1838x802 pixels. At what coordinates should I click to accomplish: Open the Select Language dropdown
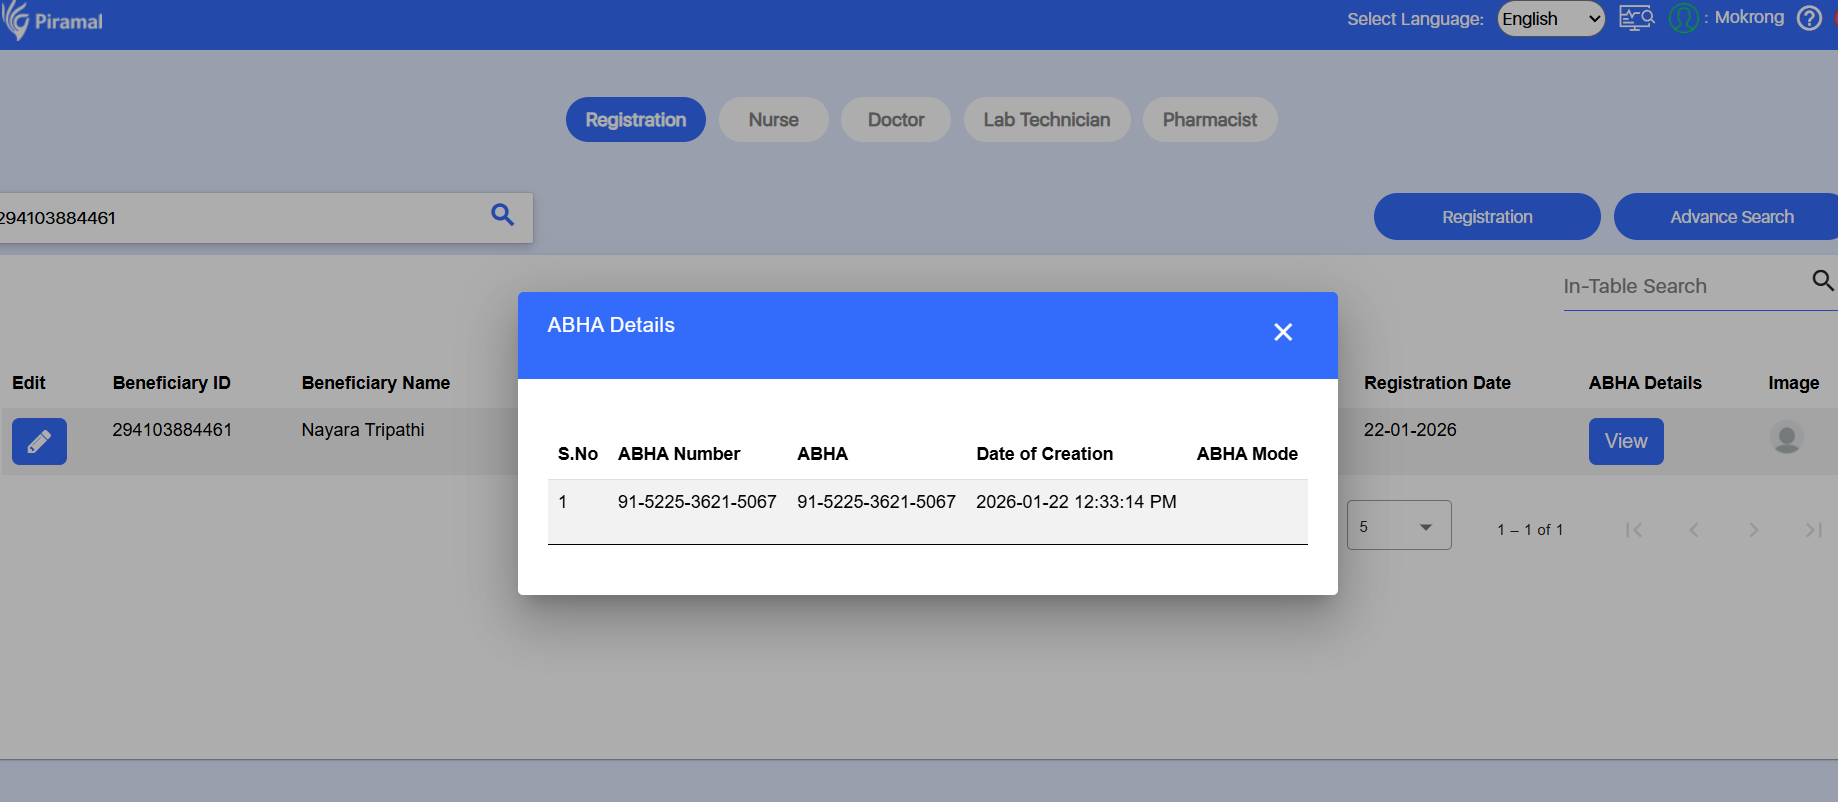pyautogui.click(x=1550, y=19)
